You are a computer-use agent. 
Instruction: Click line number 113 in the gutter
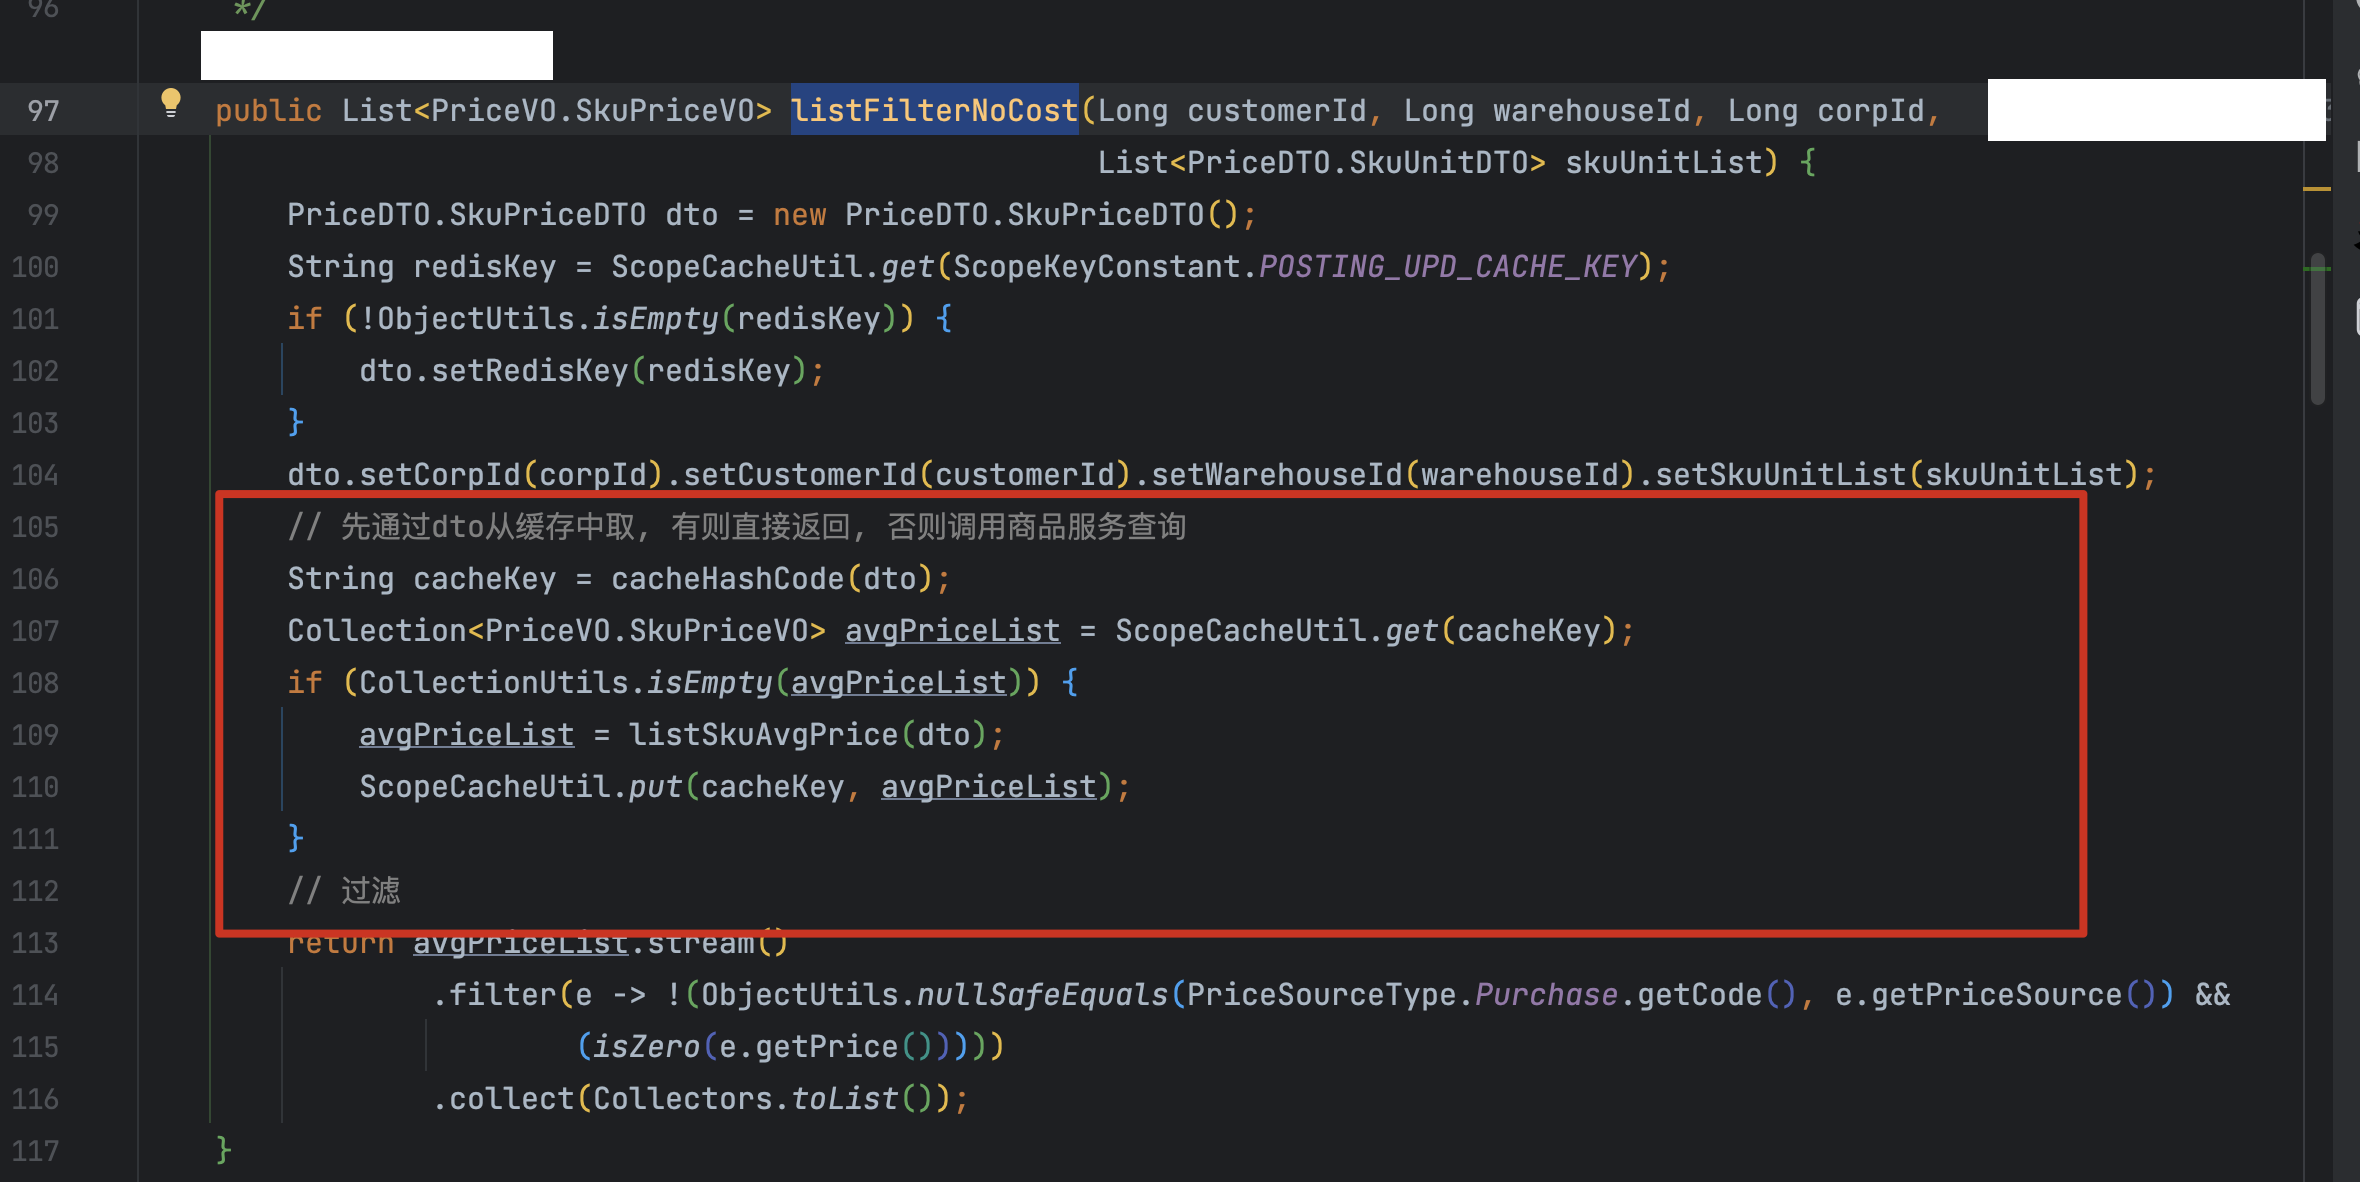[35, 943]
